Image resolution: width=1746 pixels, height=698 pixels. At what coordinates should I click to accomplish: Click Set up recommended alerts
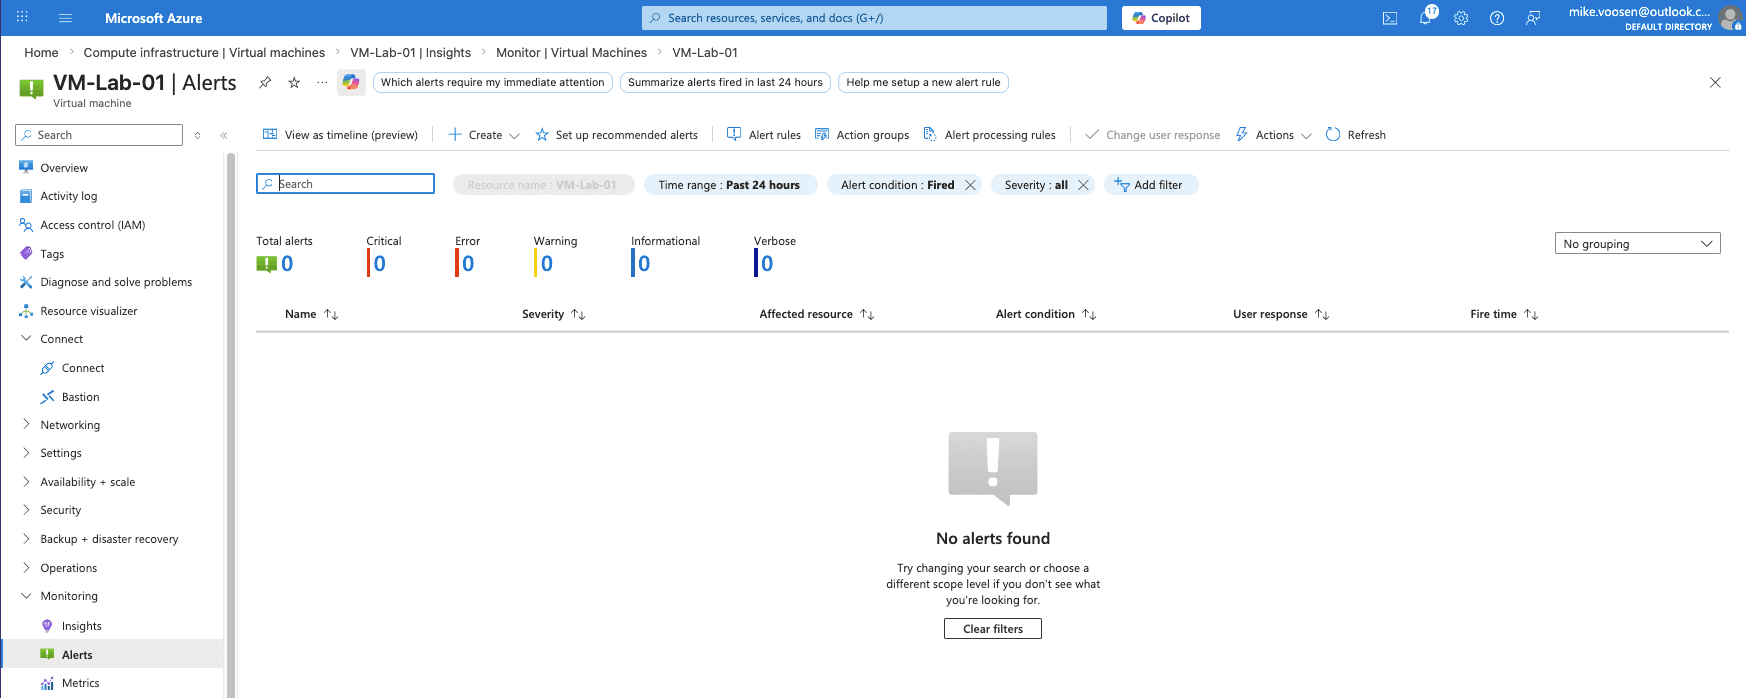point(617,135)
